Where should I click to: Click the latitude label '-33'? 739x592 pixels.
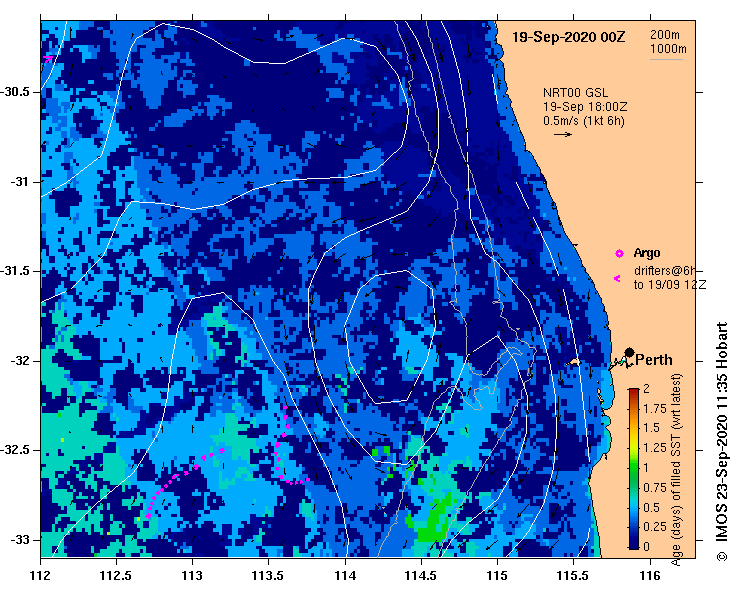[20, 540]
